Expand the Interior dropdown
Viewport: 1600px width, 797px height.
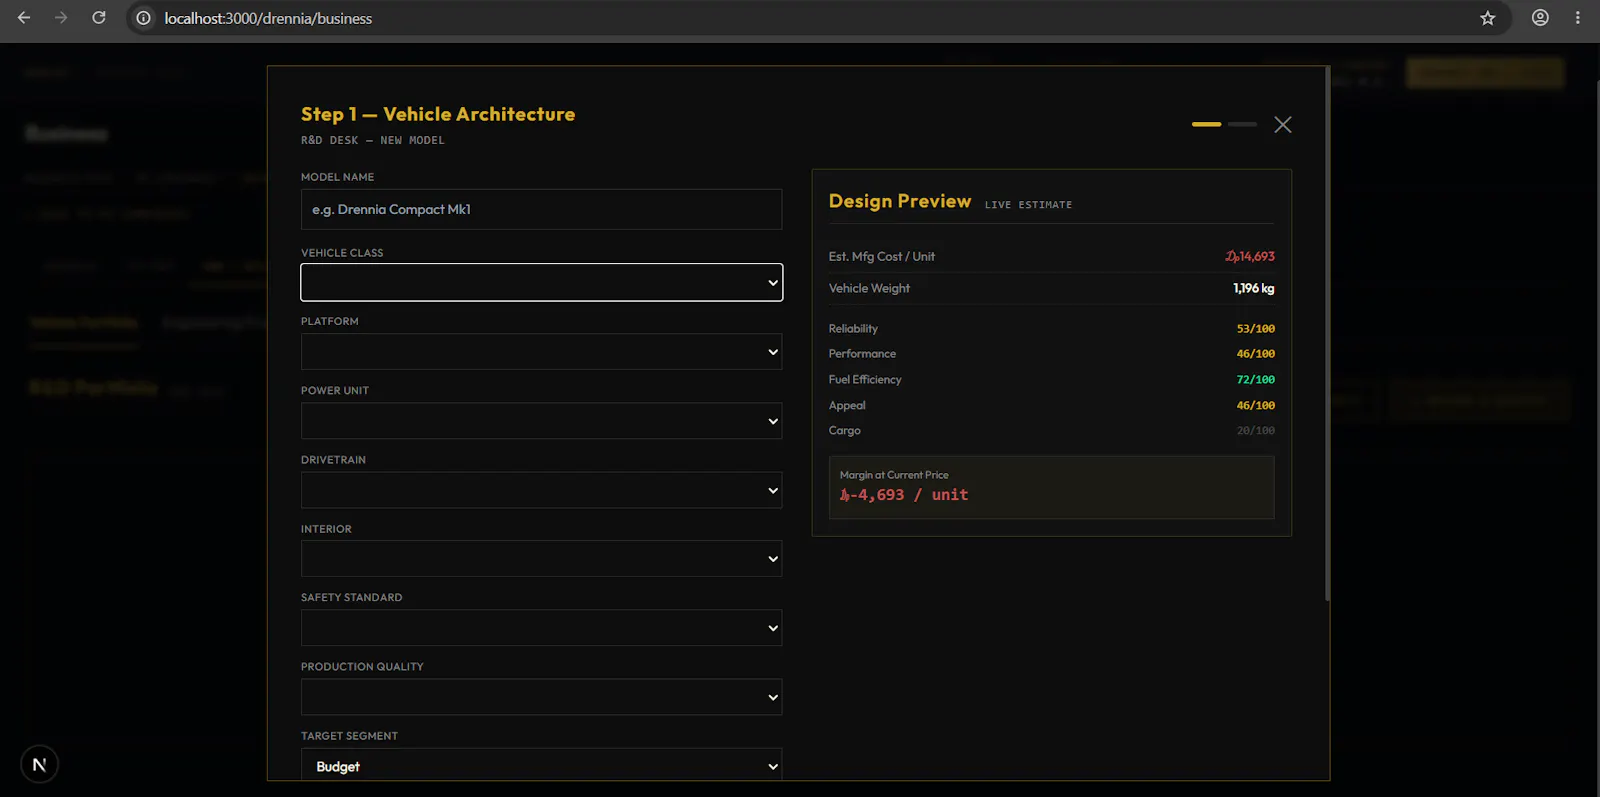(541, 559)
